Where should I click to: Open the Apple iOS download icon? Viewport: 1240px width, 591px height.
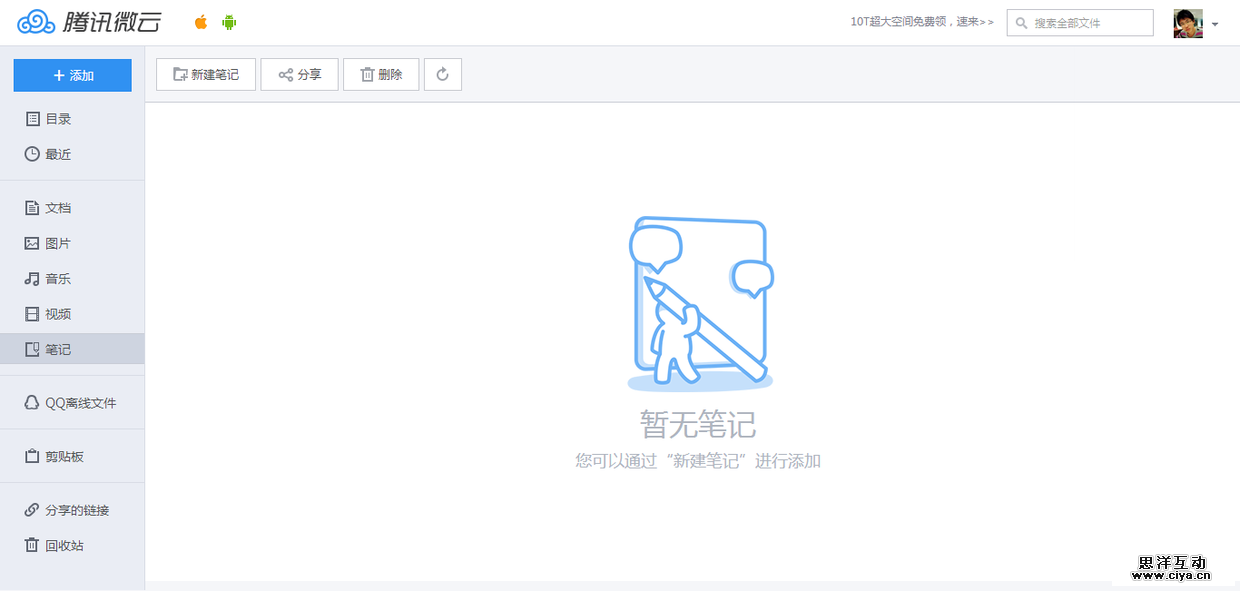[201, 22]
